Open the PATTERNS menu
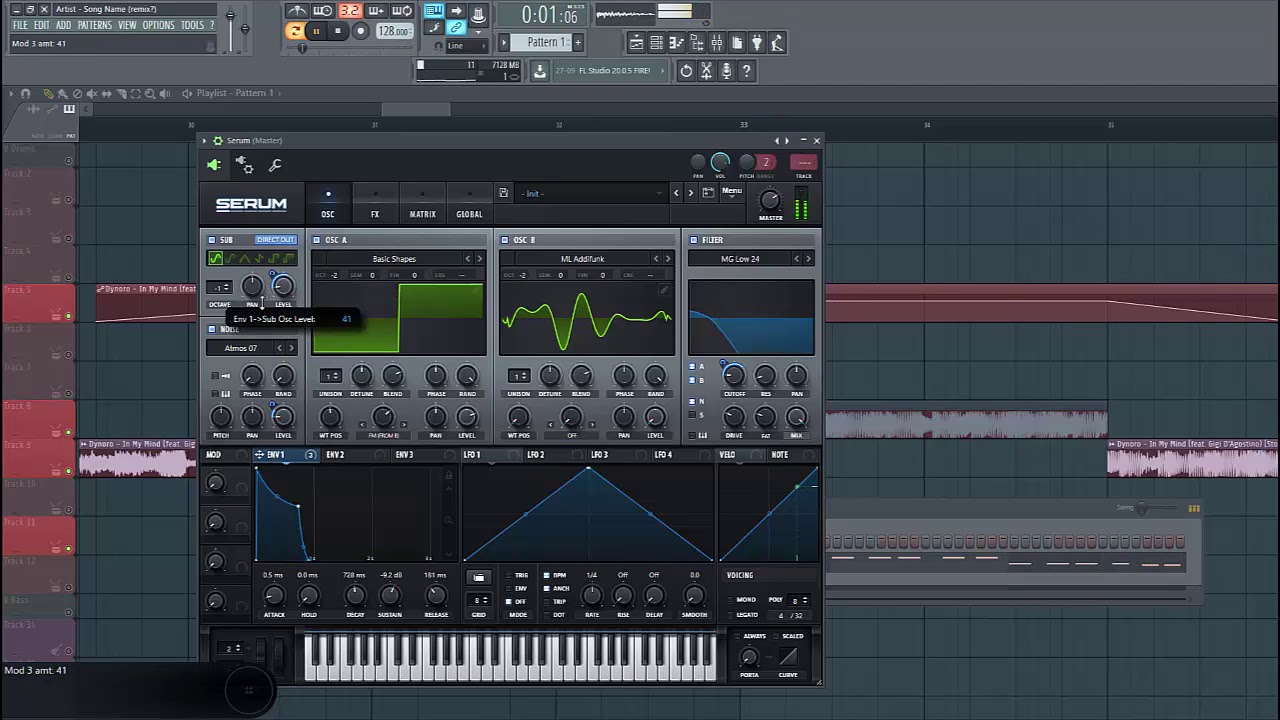The width and height of the screenshot is (1280, 720). 94,25
